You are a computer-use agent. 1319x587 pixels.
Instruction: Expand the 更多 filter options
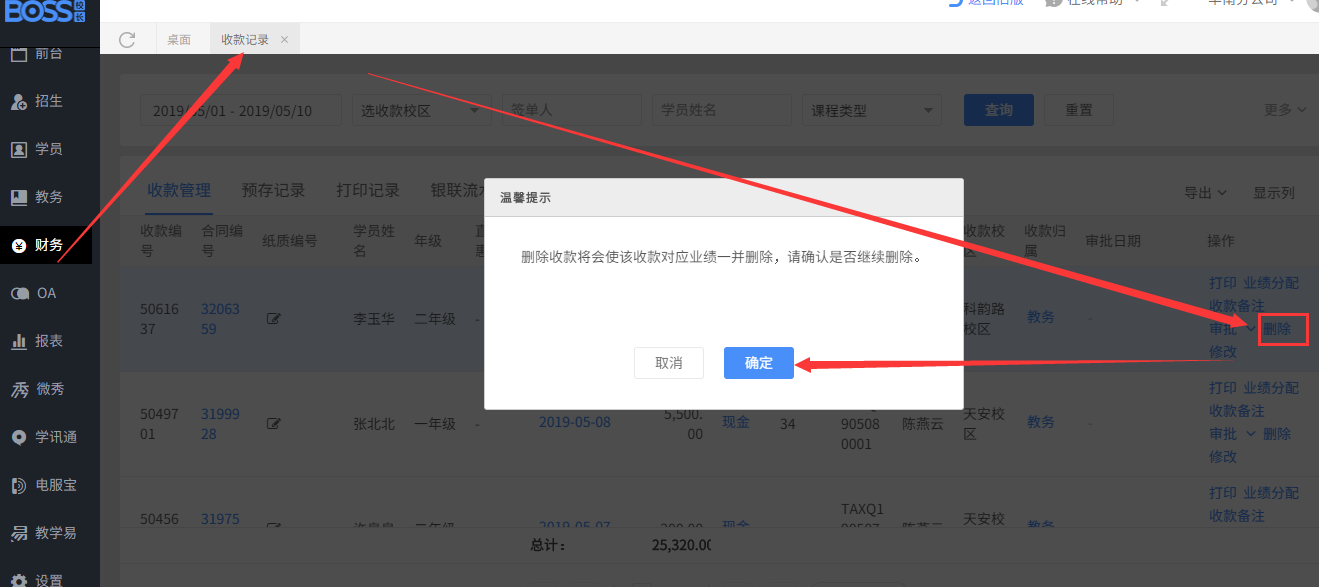1285,110
